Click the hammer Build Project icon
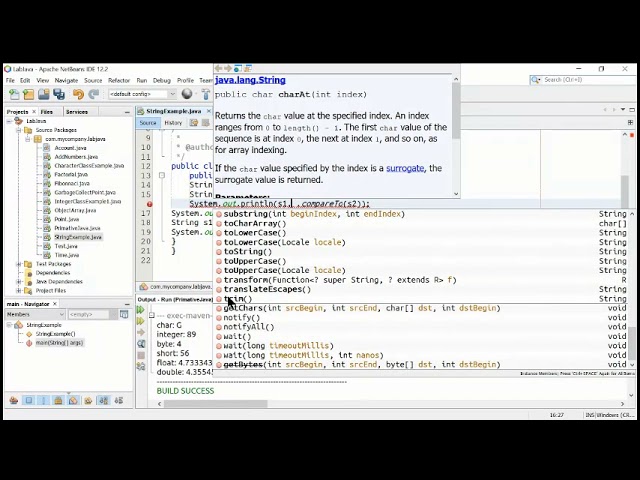Viewport: 640px width, 480px height. click(x=206, y=94)
